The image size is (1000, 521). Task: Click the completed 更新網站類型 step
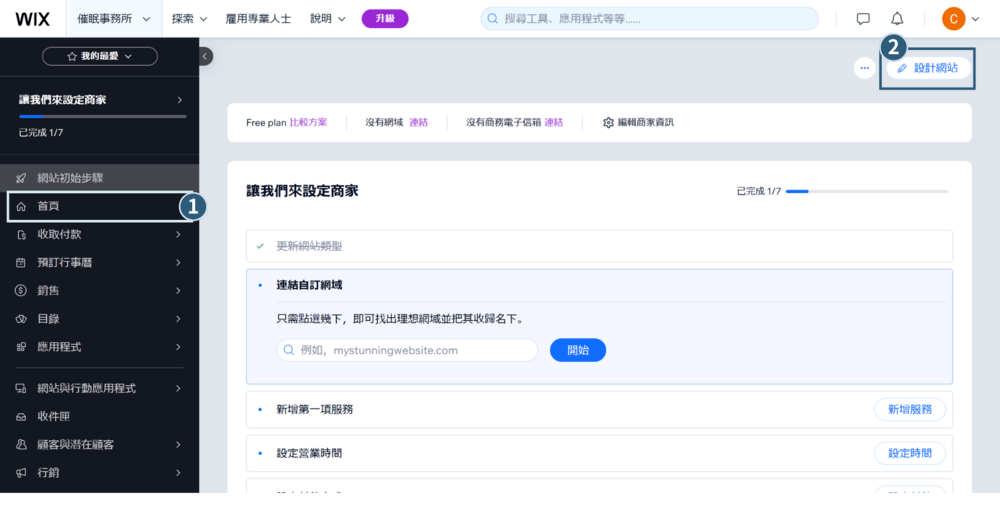(x=599, y=246)
